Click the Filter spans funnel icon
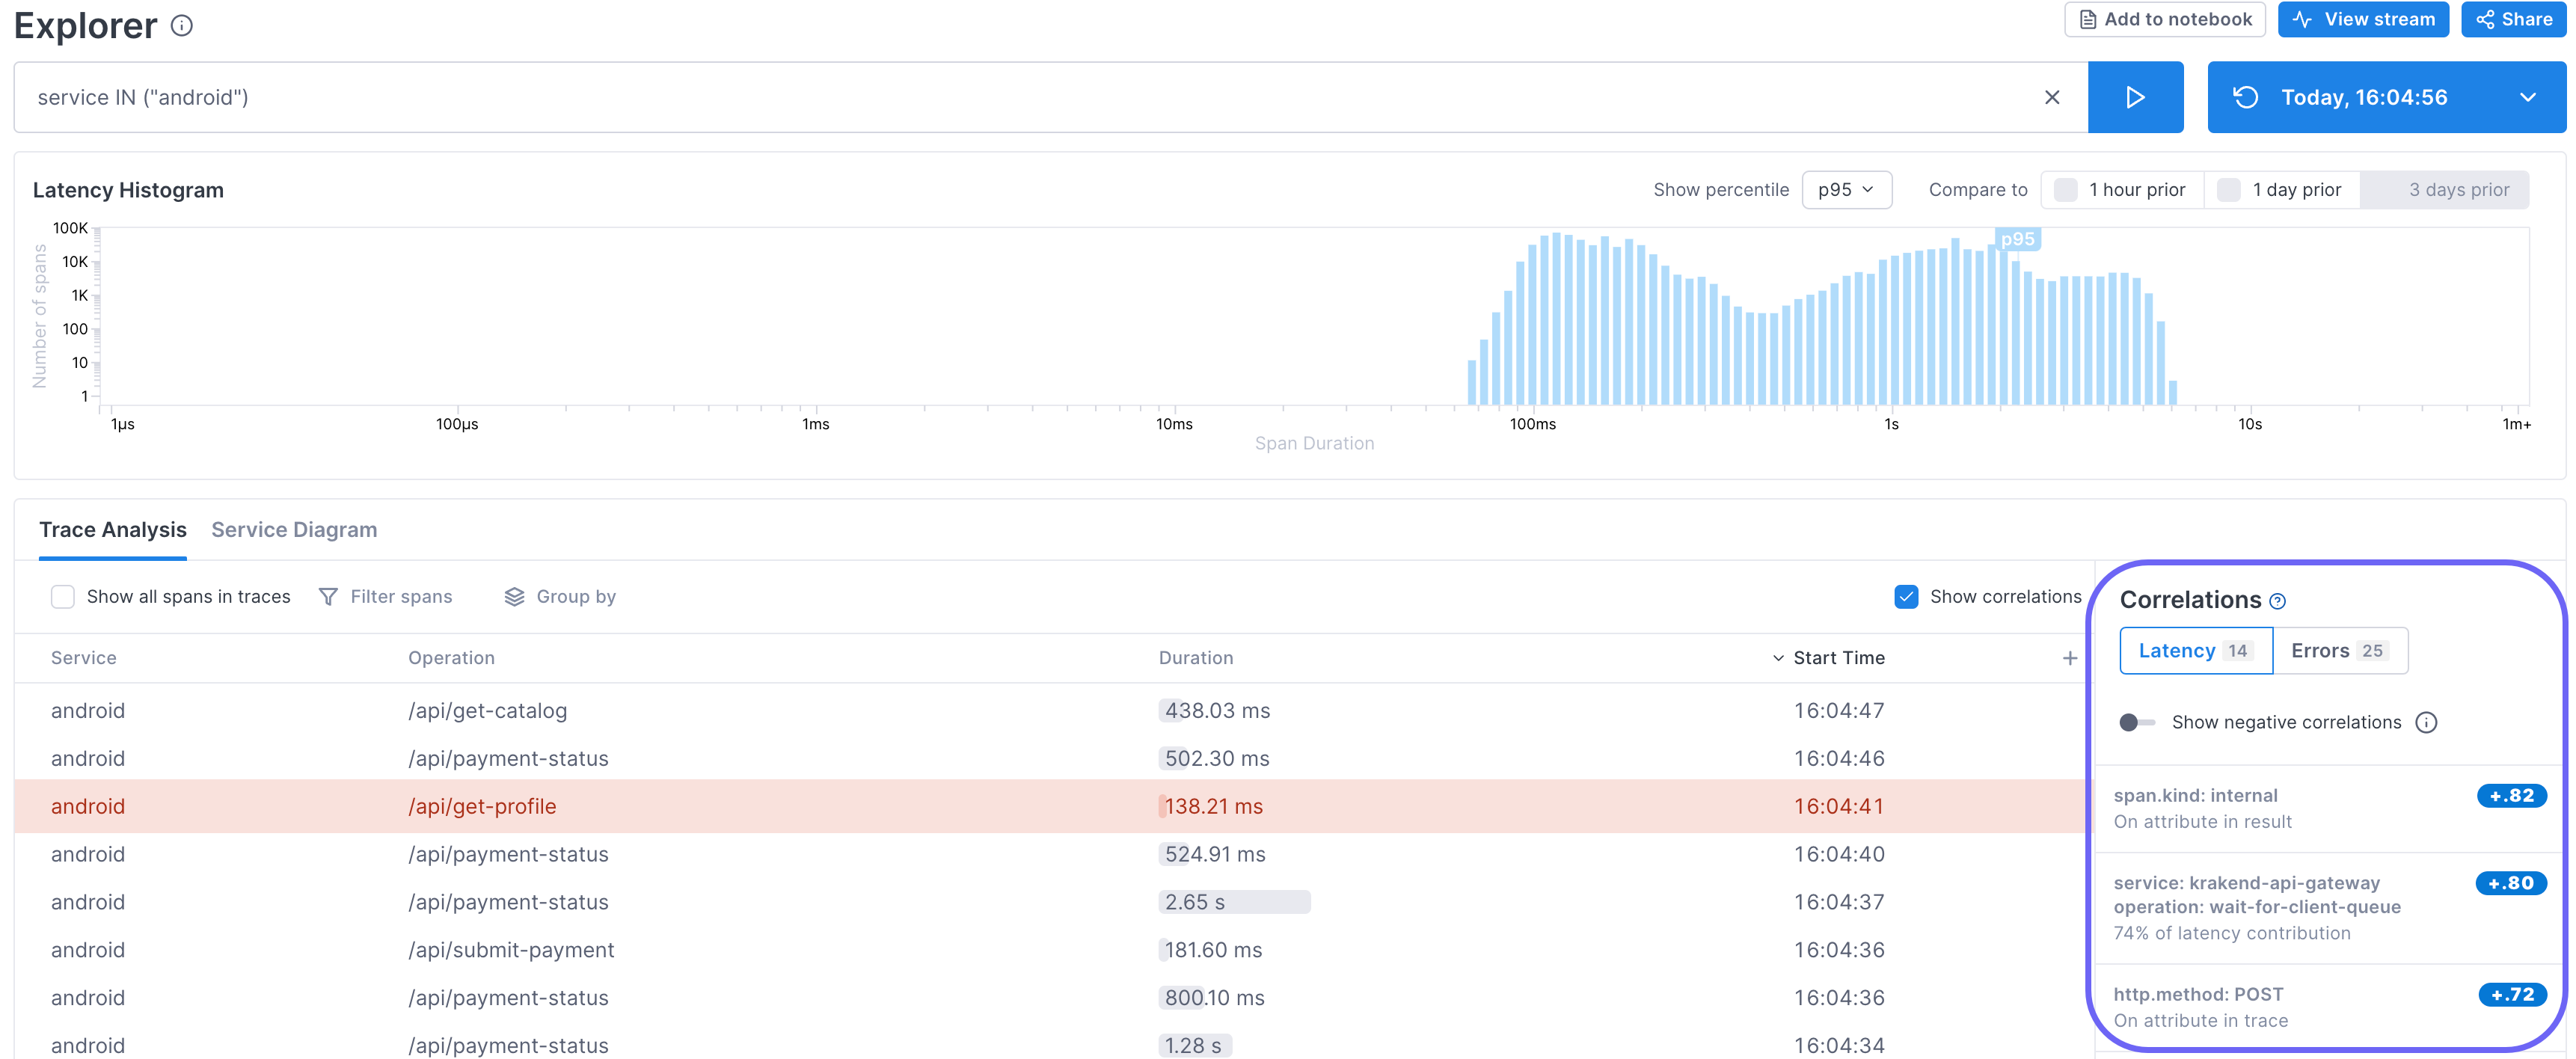The height and width of the screenshot is (1059, 2576). coord(328,597)
